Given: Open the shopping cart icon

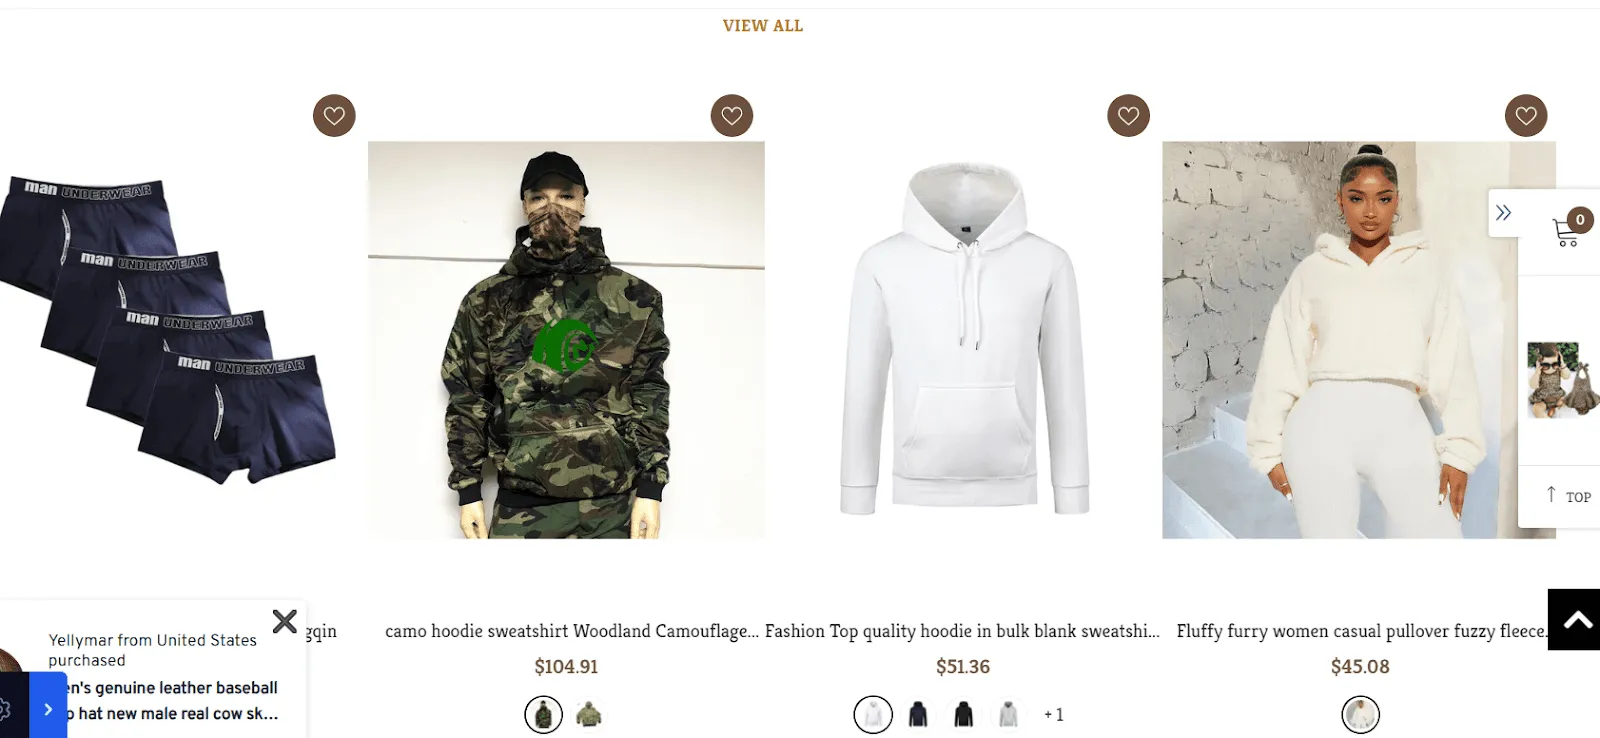Looking at the screenshot, I should pyautogui.click(x=1567, y=231).
